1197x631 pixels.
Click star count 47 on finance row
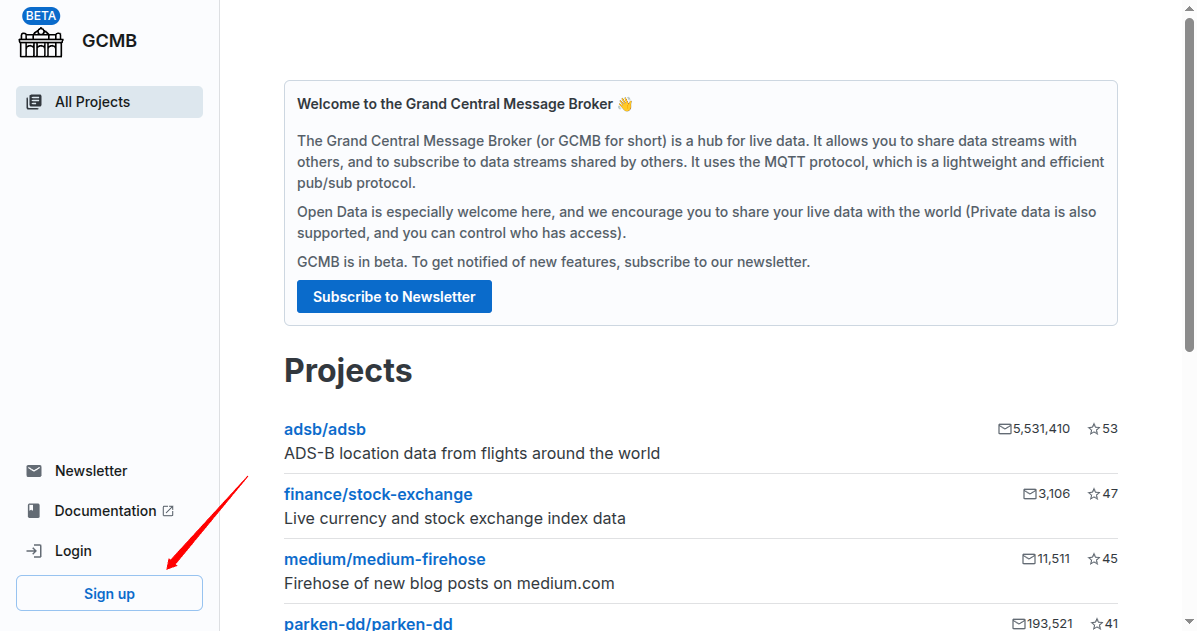pos(1110,494)
